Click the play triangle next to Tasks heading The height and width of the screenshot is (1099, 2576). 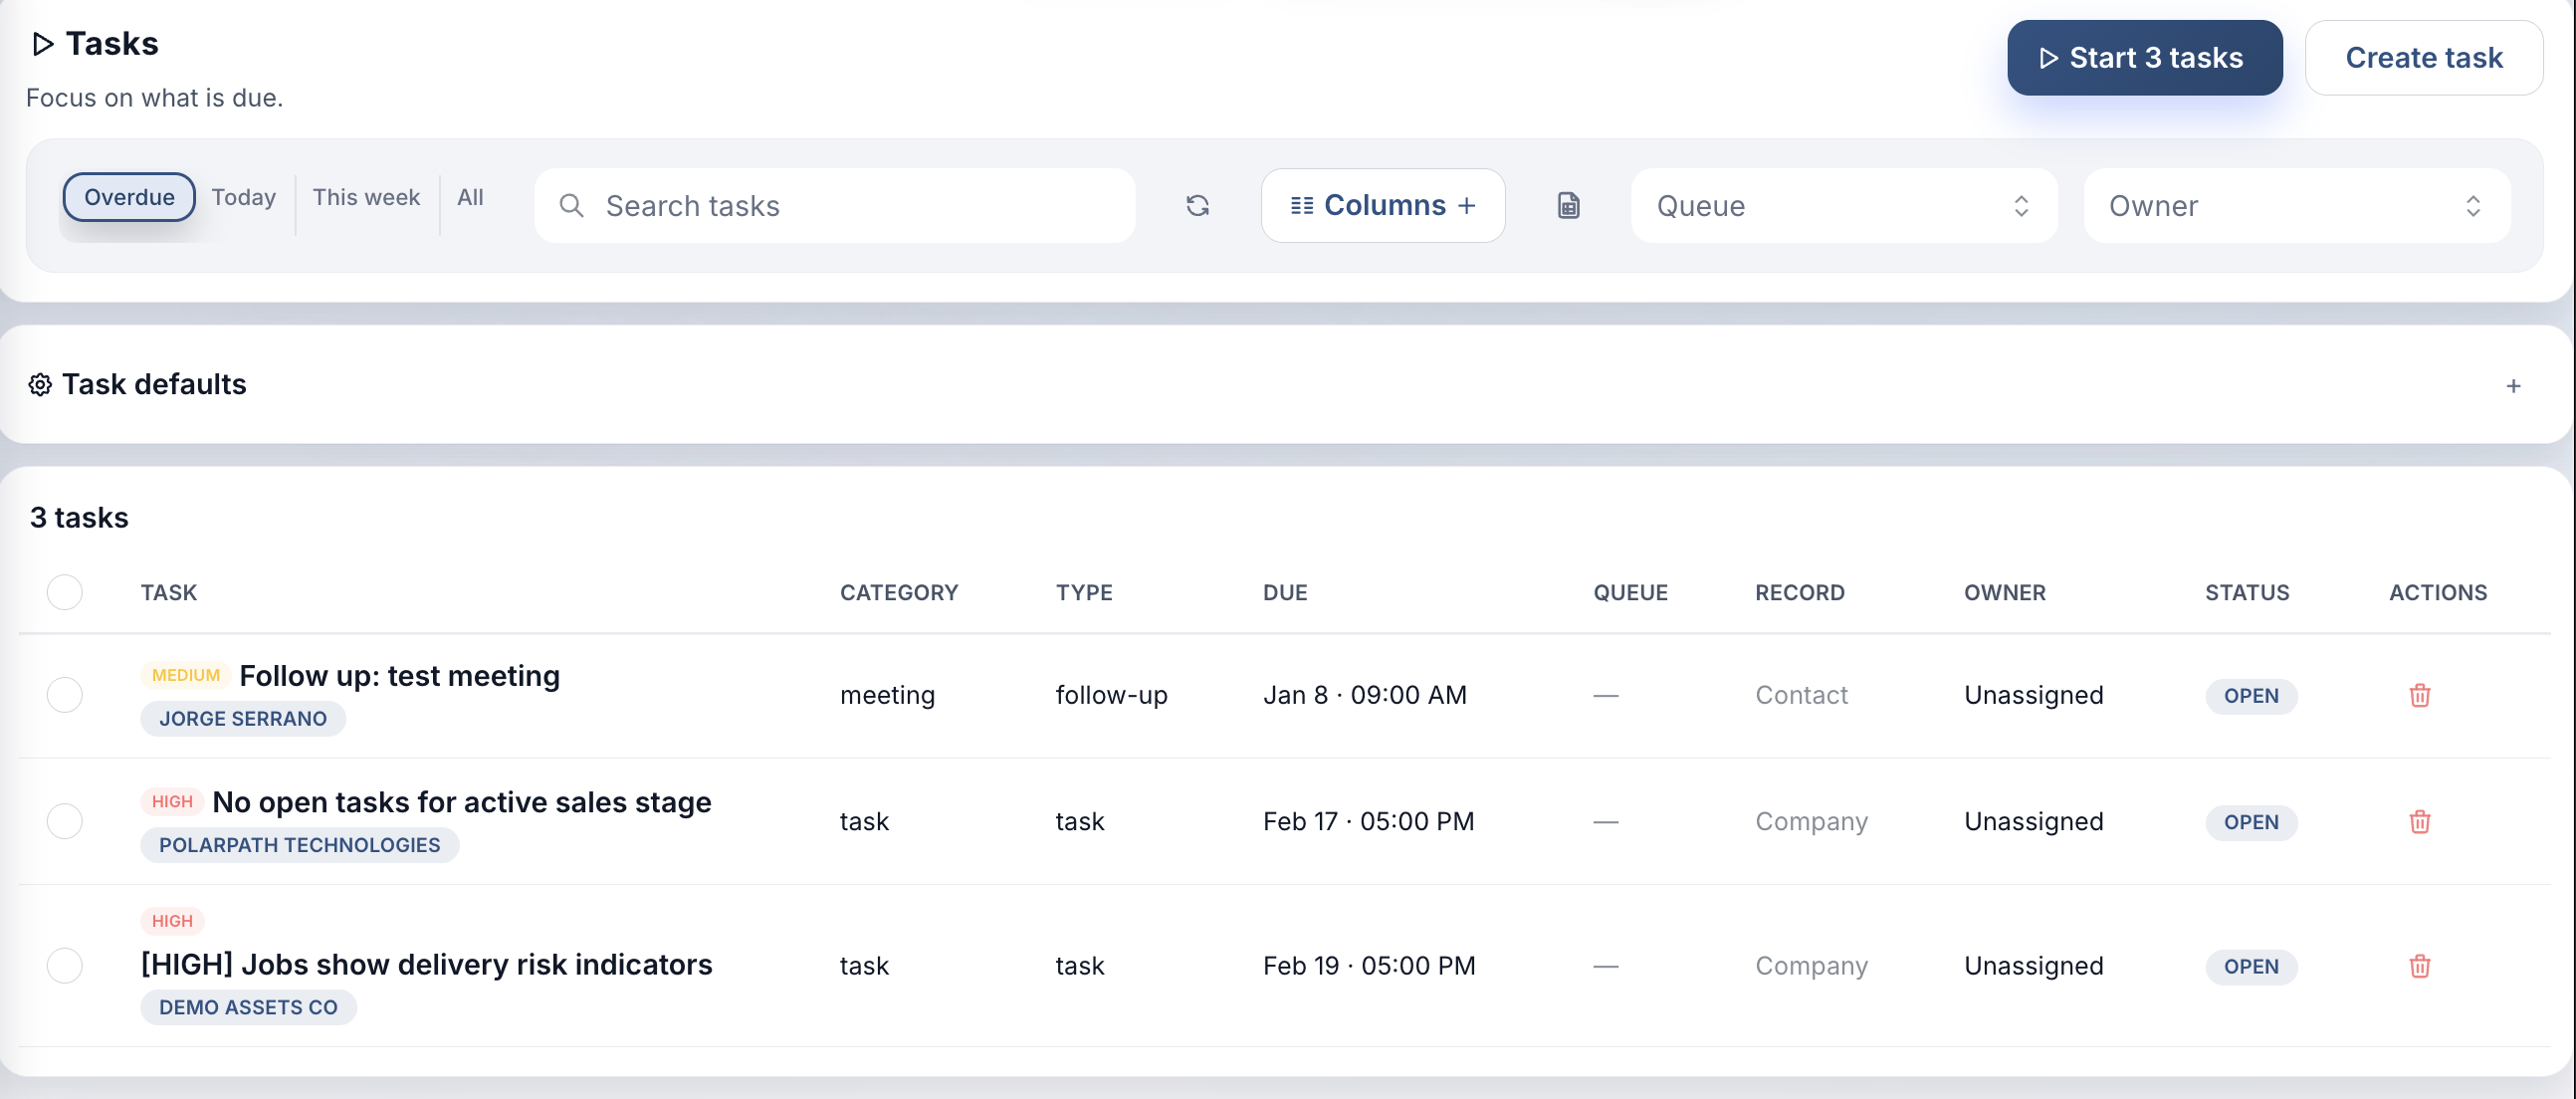(41, 43)
